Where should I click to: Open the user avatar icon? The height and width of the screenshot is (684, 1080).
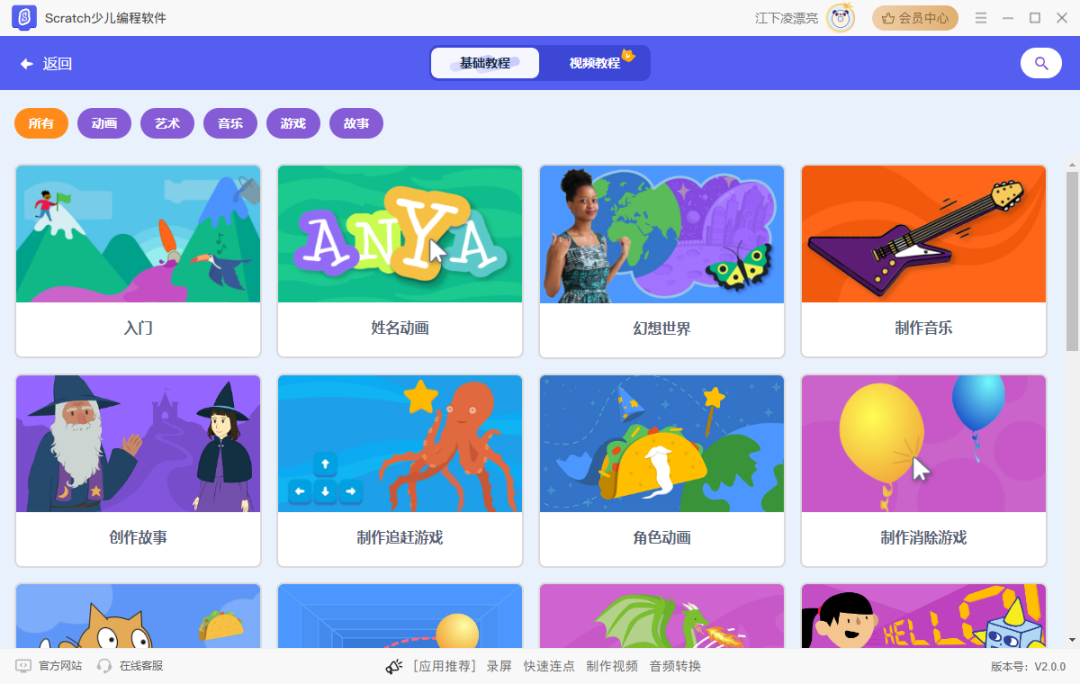pos(840,18)
